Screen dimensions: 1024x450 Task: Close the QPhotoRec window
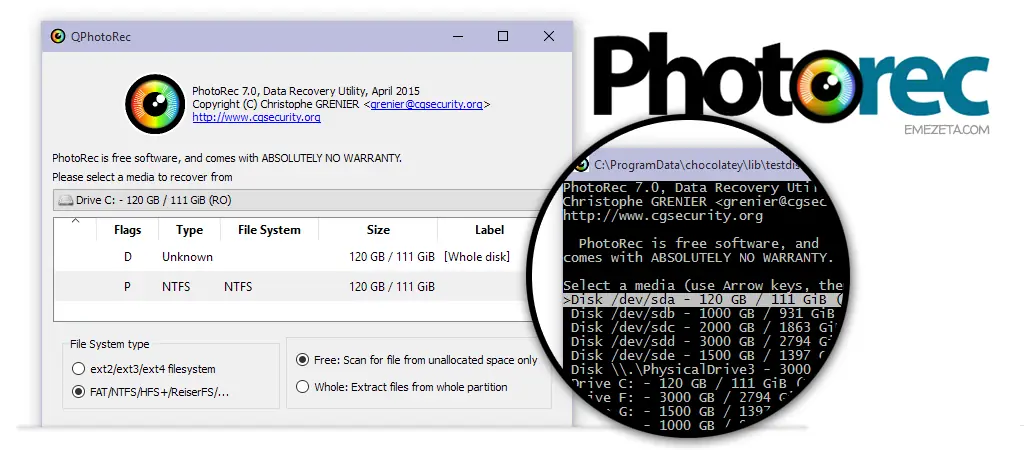click(x=549, y=36)
